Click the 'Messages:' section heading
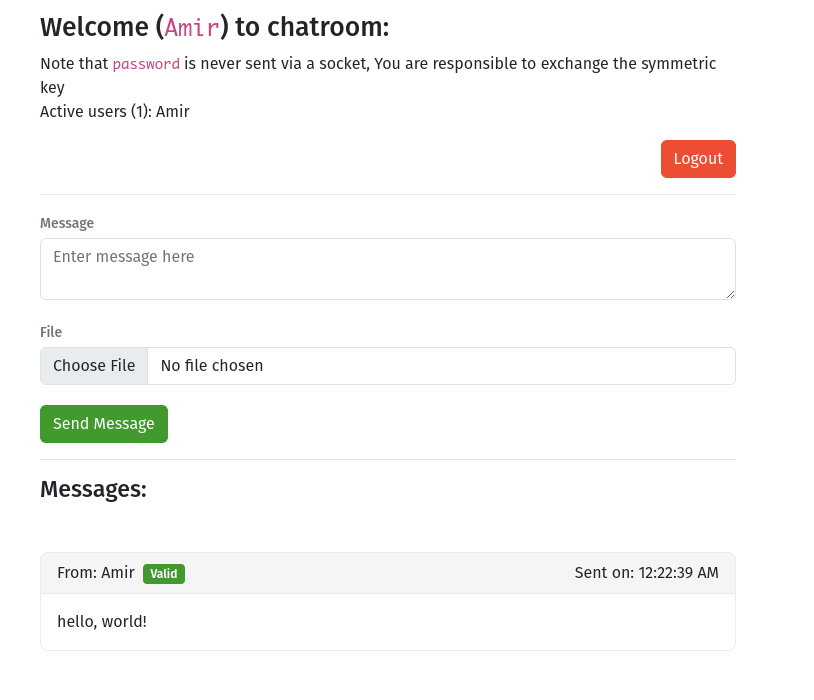The image size is (814, 700). pos(93,489)
